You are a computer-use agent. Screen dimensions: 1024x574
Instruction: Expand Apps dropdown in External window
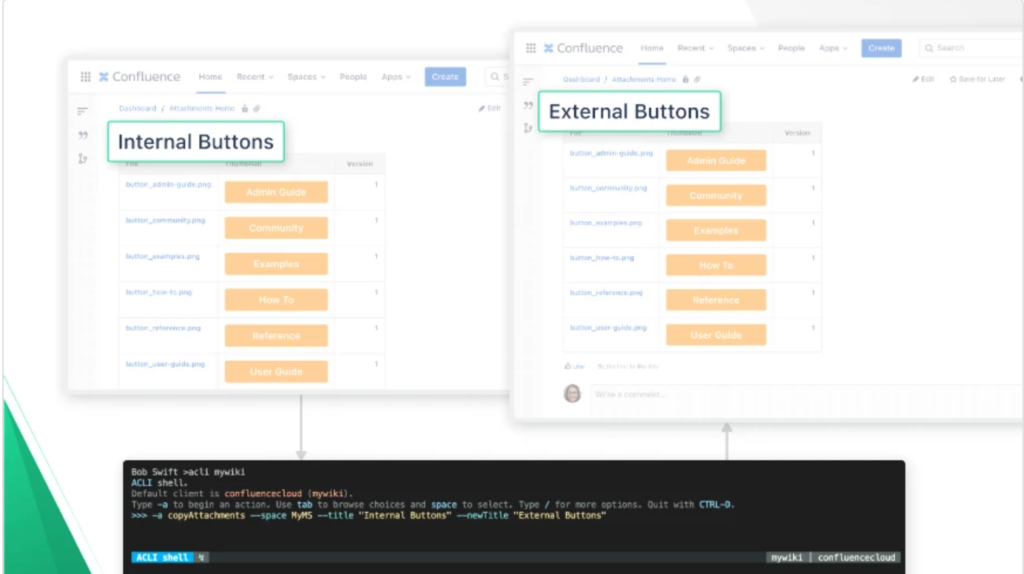coord(833,48)
